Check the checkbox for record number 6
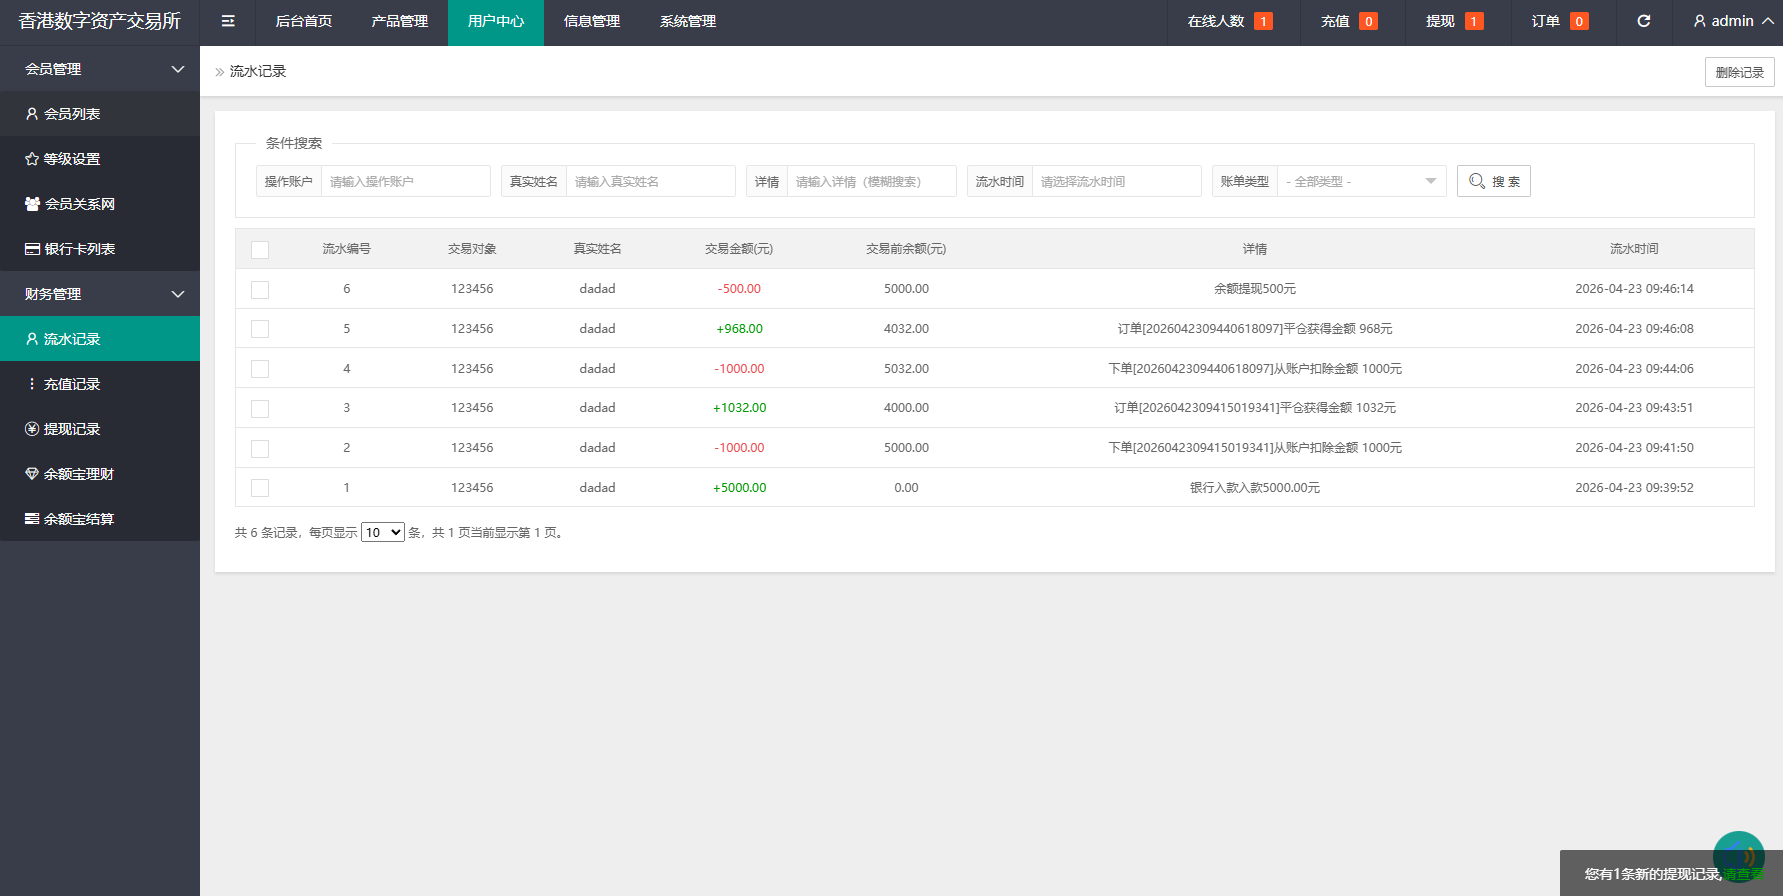 coord(260,289)
